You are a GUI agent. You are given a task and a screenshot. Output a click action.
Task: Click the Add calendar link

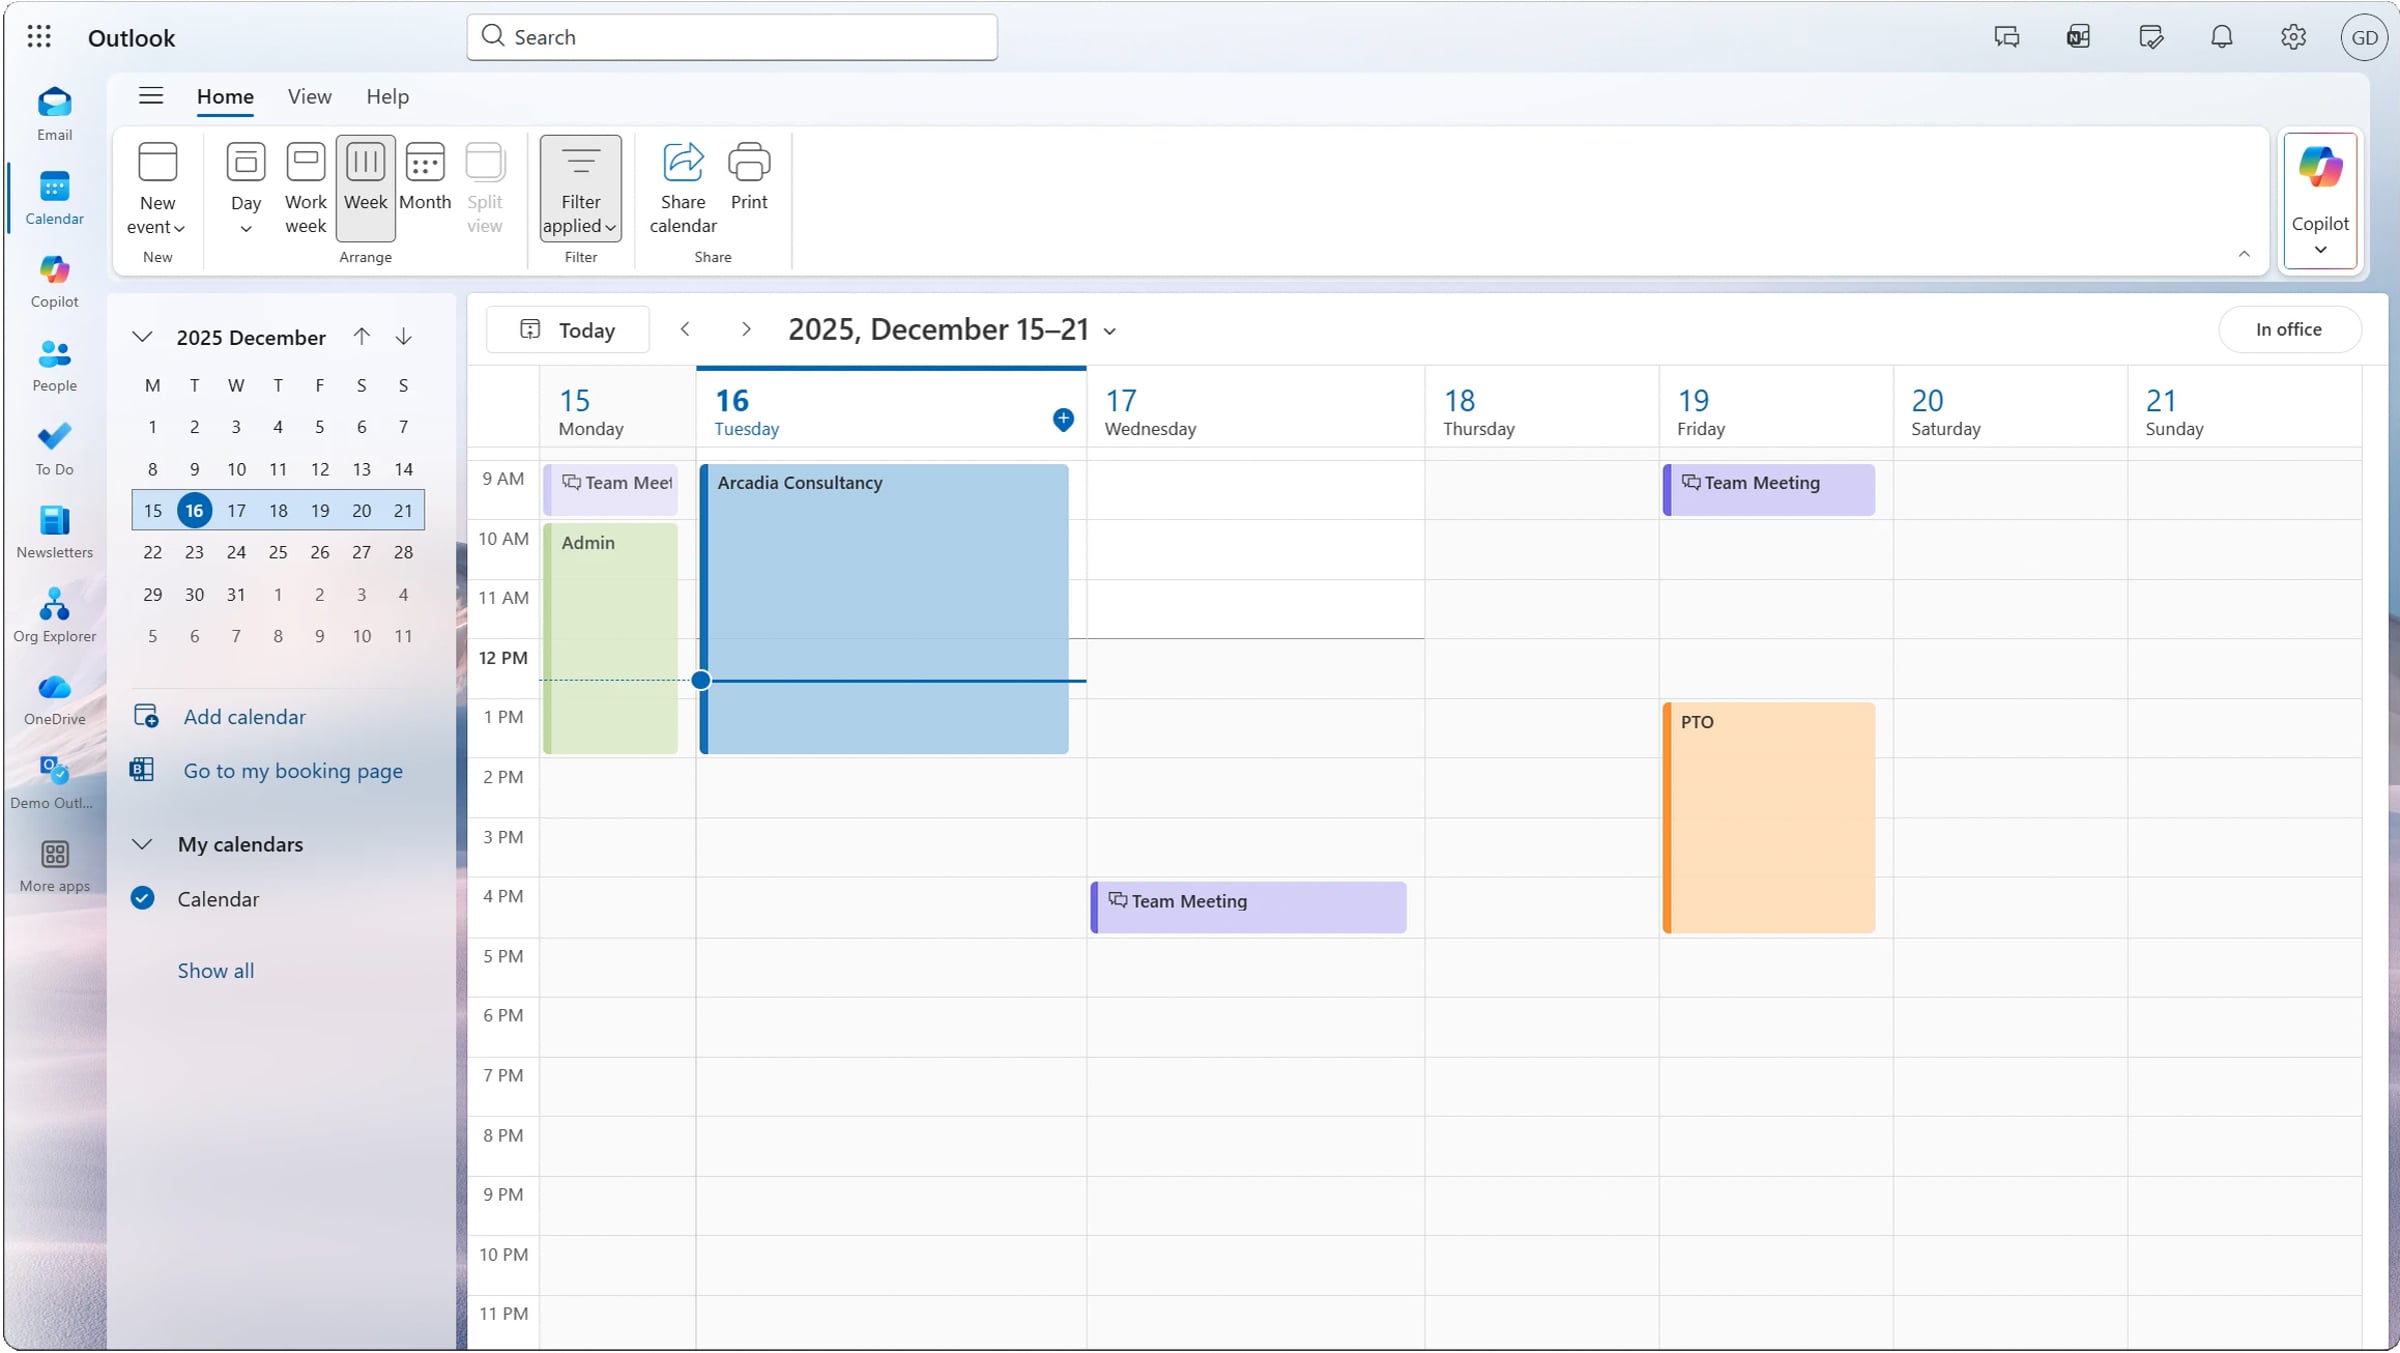point(244,716)
